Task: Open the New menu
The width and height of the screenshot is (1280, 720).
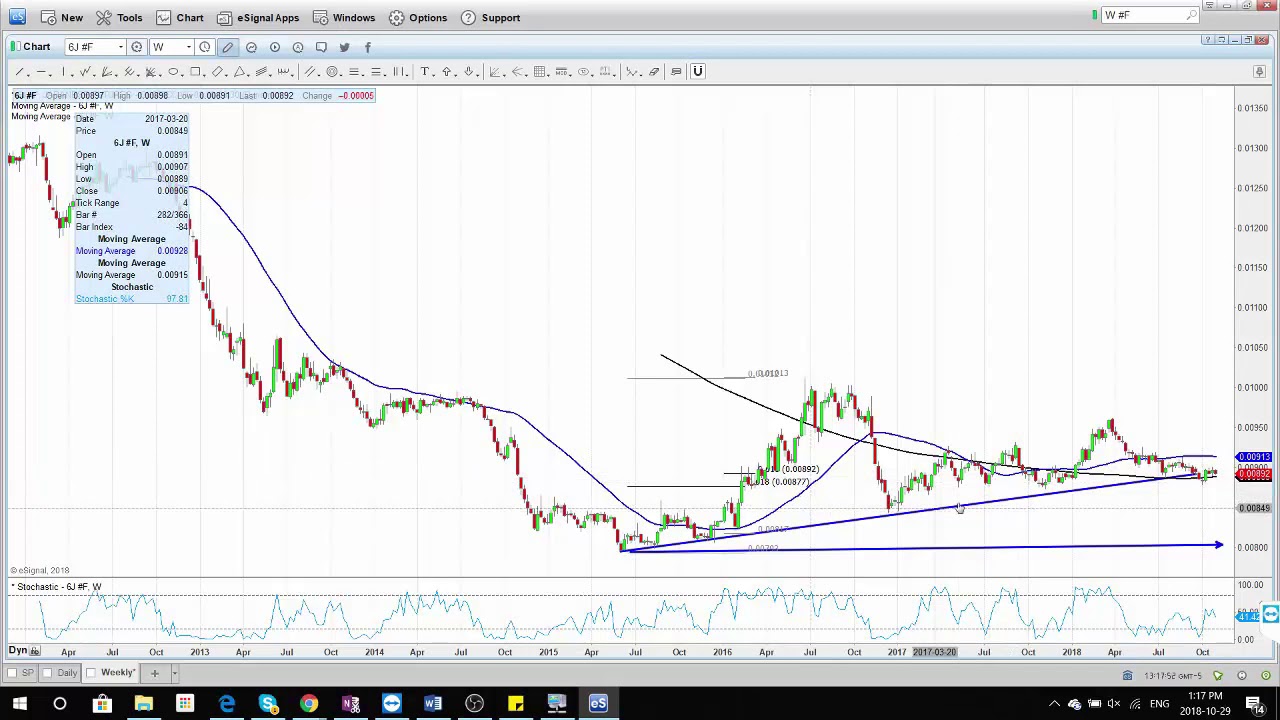Action: click(x=62, y=17)
